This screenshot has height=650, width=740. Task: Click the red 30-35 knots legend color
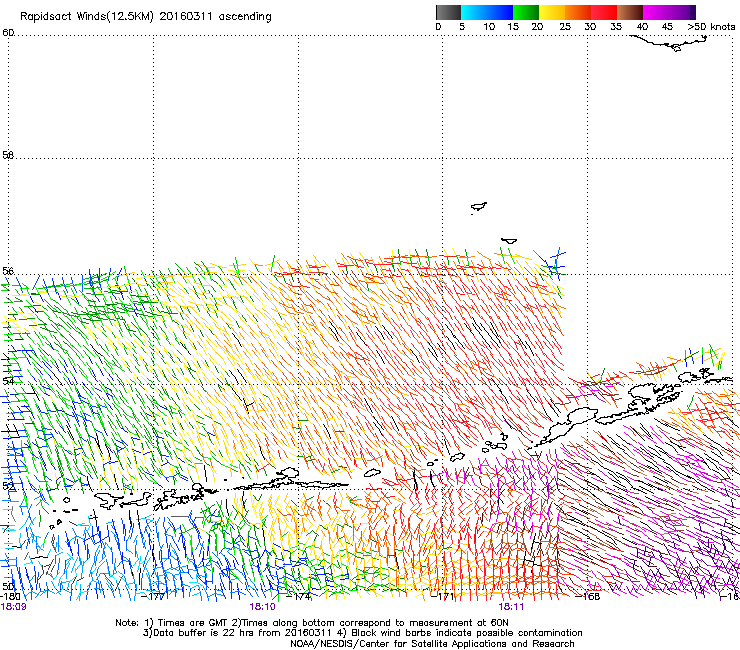pyautogui.click(x=604, y=12)
